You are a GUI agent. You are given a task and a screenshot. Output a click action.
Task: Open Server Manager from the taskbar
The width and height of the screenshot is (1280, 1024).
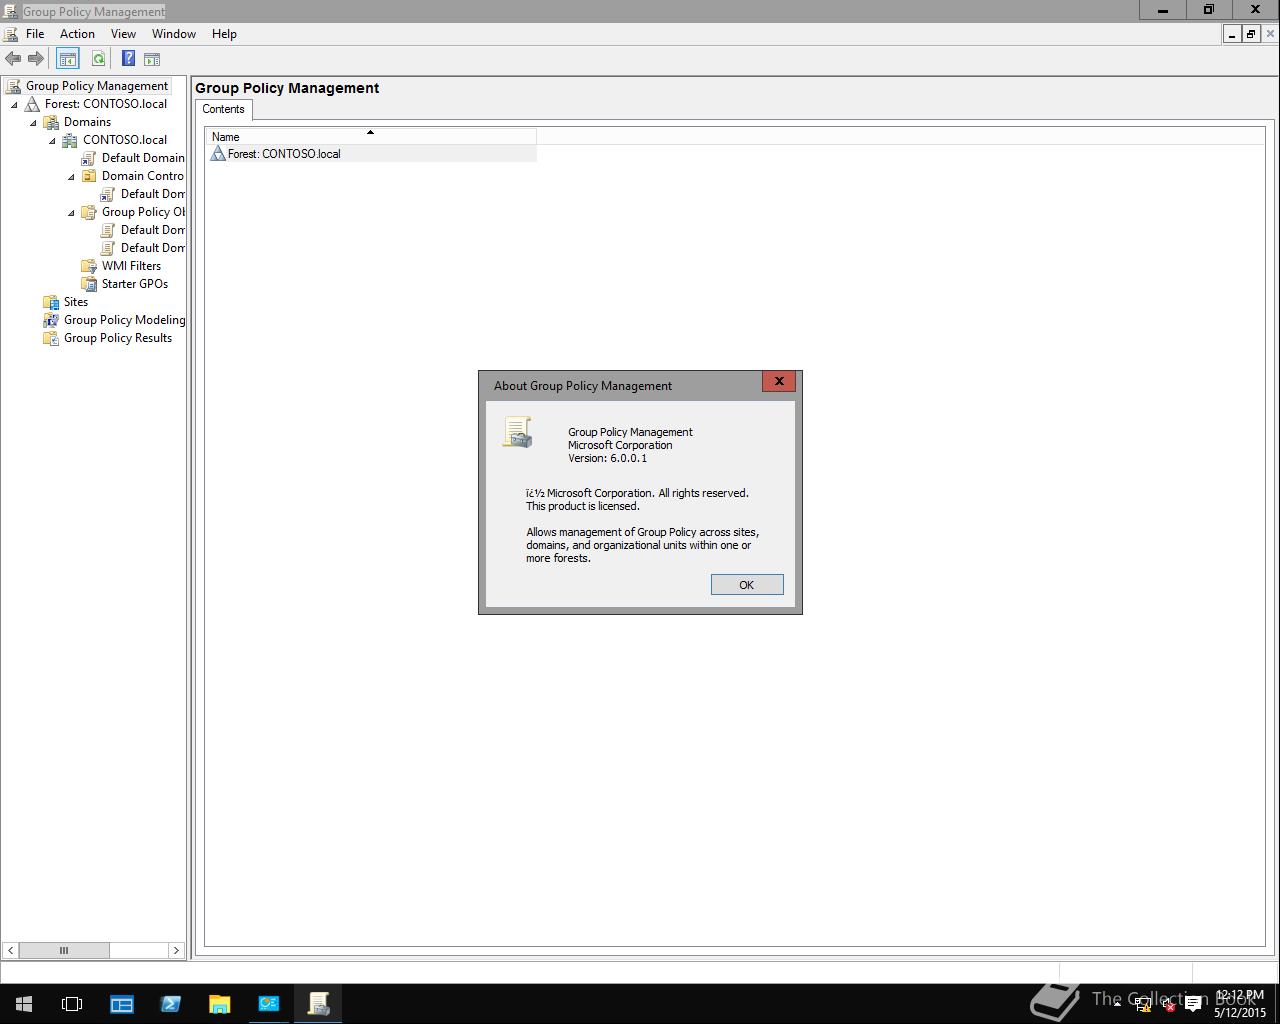pyautogui.click(x=122, y=1004)
